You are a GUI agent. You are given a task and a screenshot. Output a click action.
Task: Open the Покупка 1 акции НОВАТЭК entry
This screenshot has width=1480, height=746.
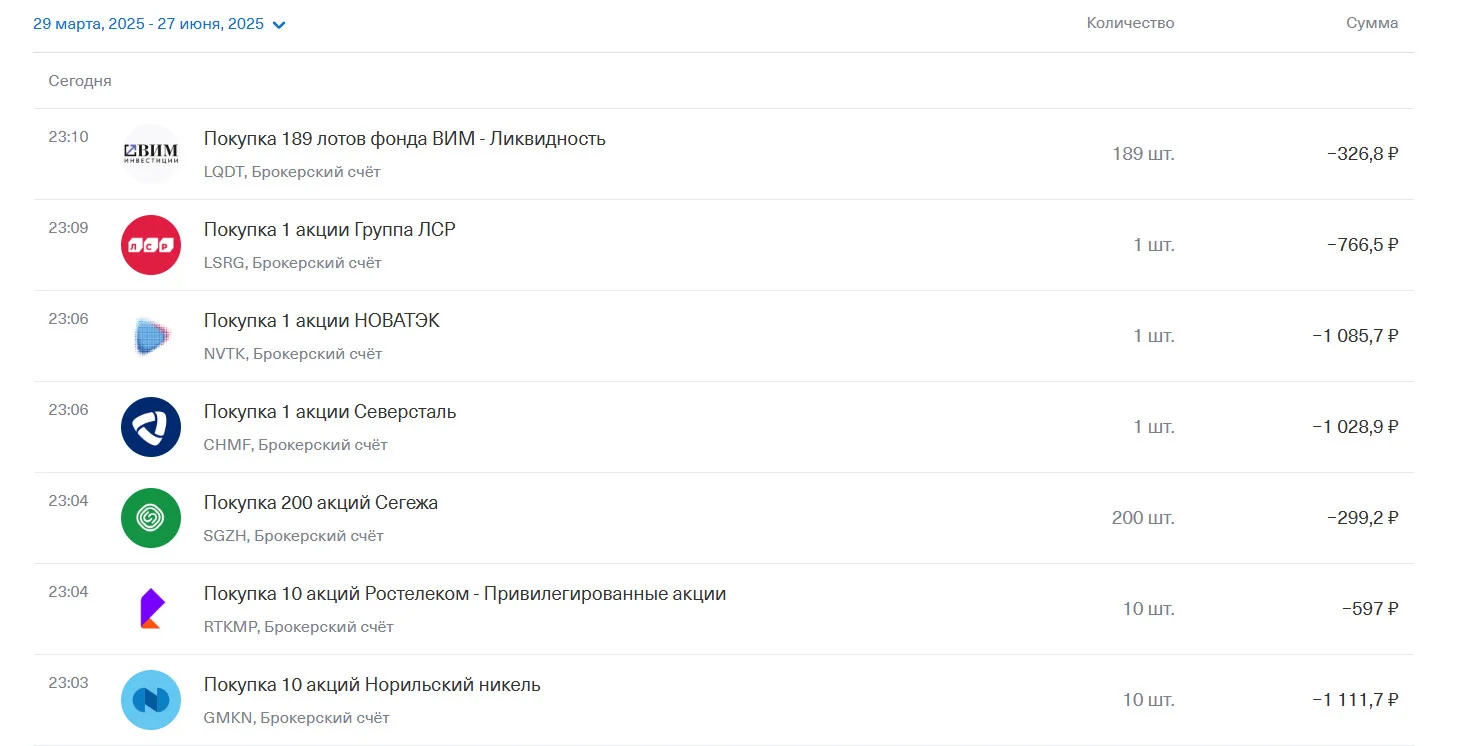click(723, 336)
